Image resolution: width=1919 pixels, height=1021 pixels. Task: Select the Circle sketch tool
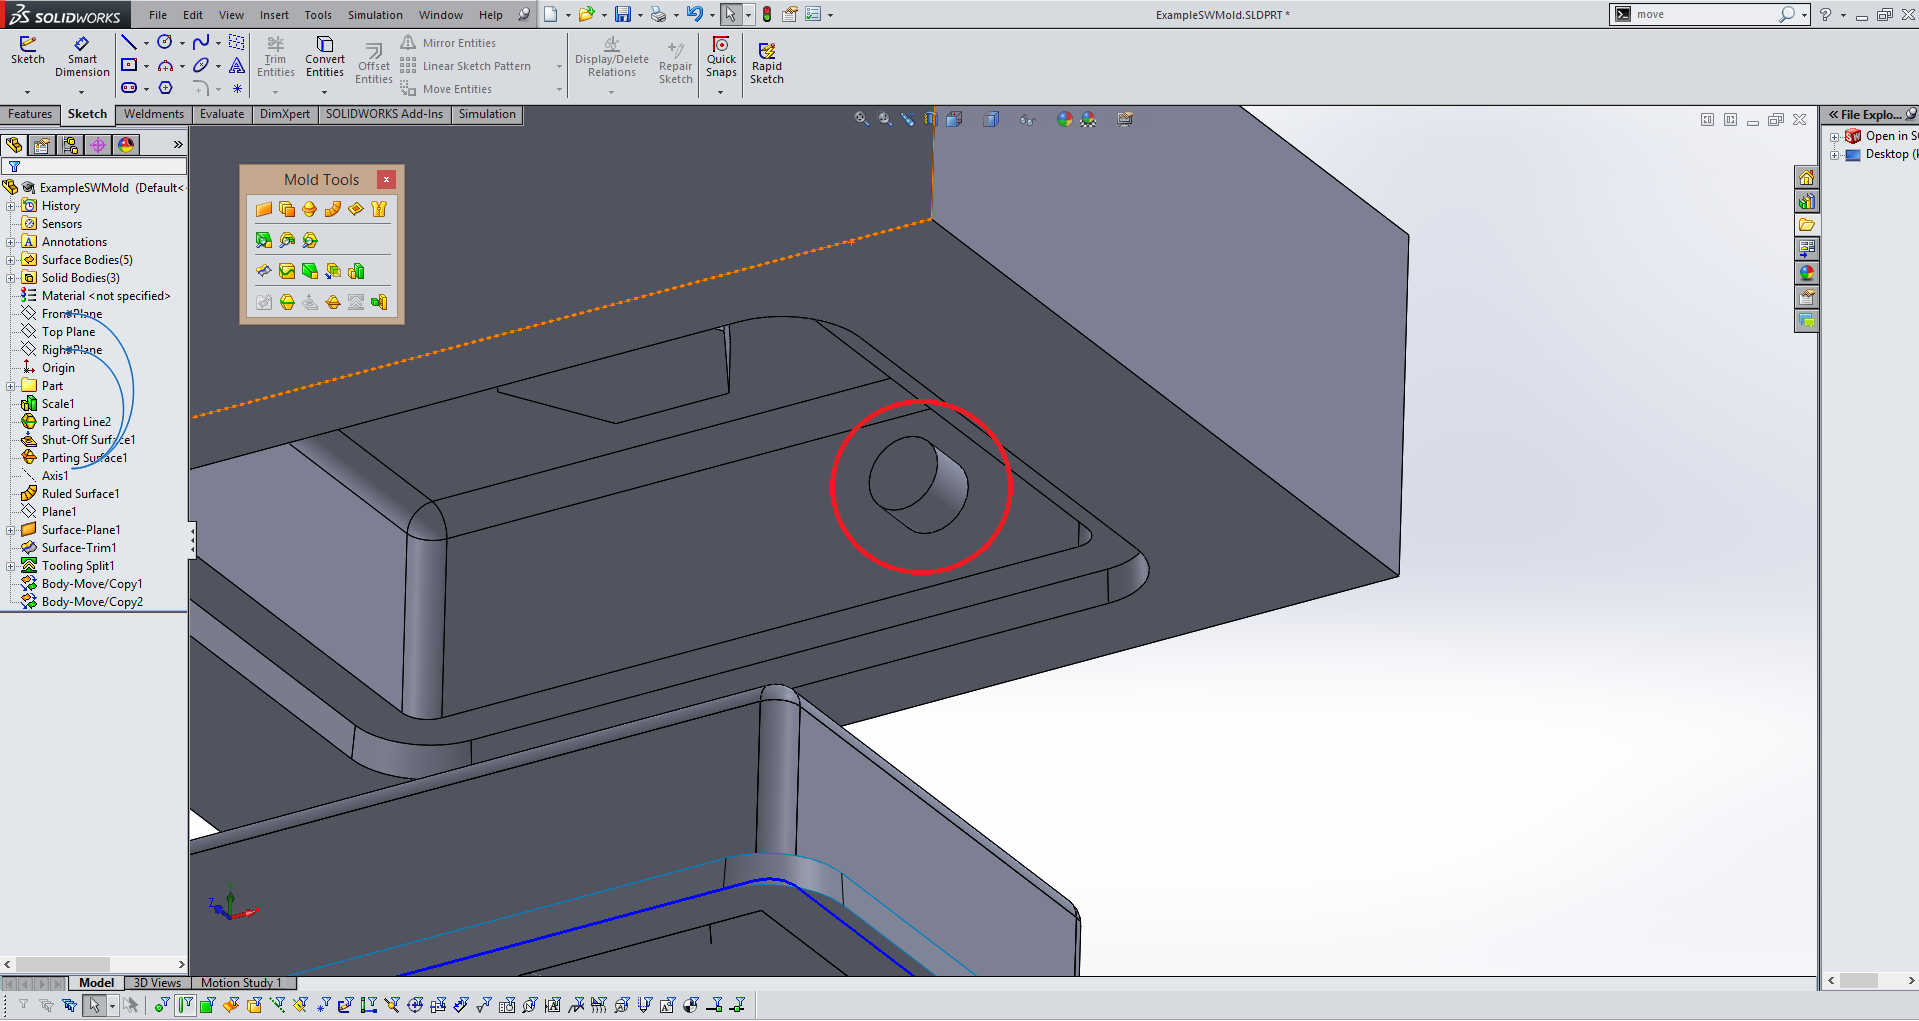pyautogui.click(x=165, y=42)
